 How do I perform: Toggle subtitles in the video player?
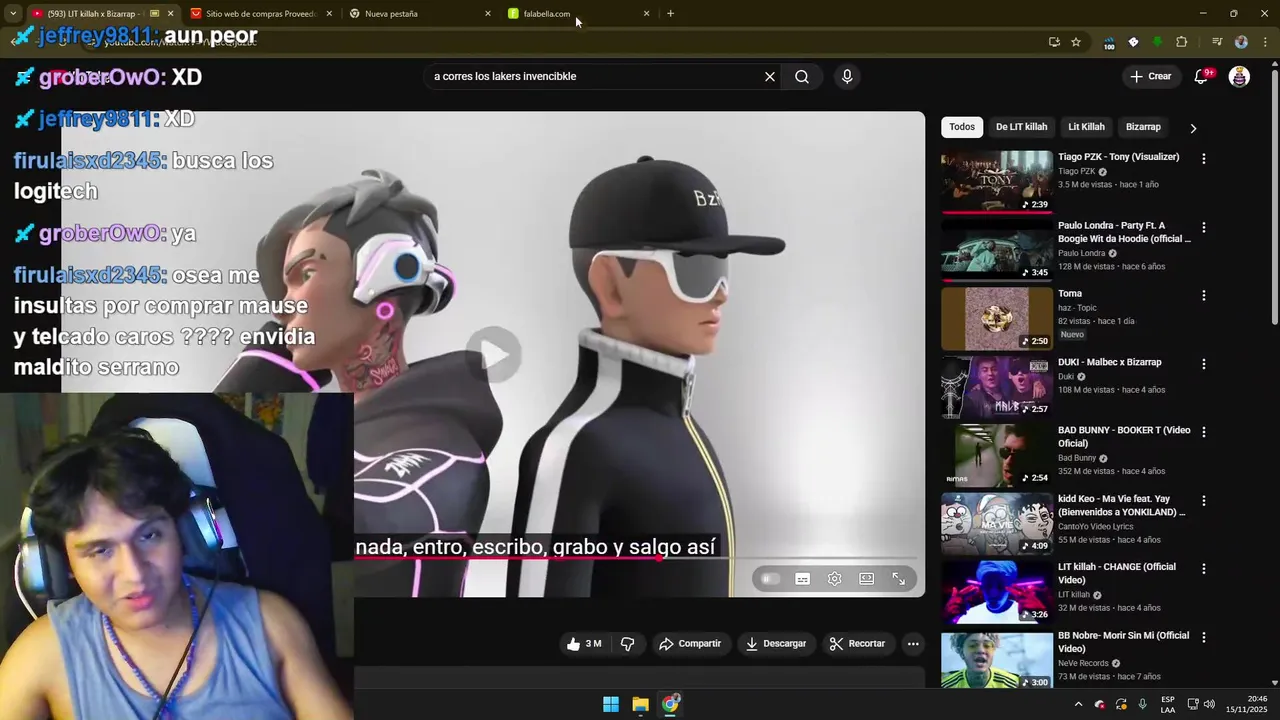coord(802,579)
